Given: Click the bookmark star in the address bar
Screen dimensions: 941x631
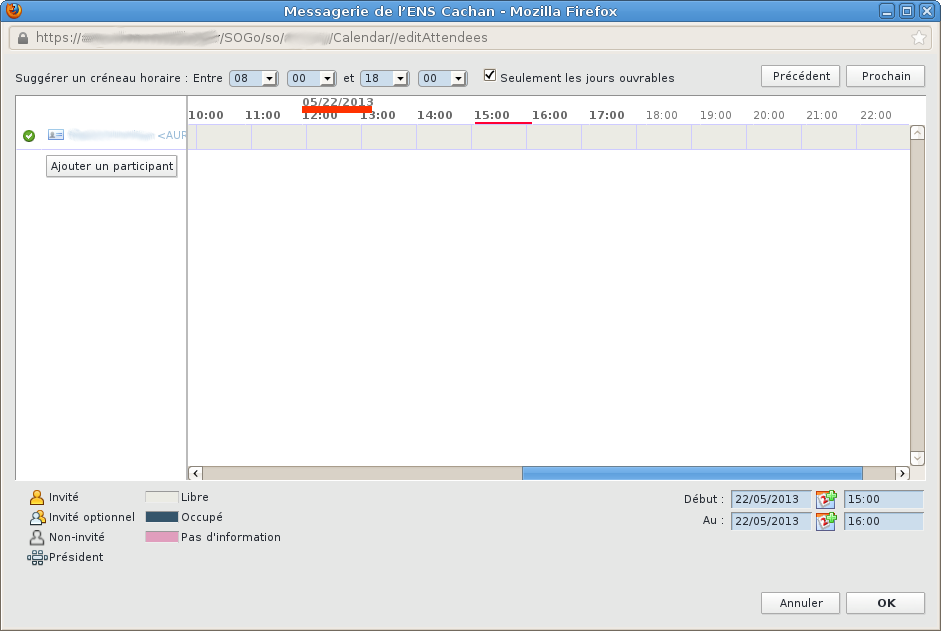Looking at the screenshot, I should pos(918,38).
